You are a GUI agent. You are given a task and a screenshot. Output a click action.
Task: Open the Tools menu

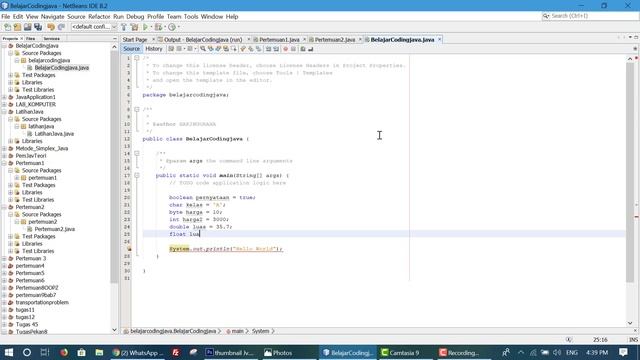[191, 17]
